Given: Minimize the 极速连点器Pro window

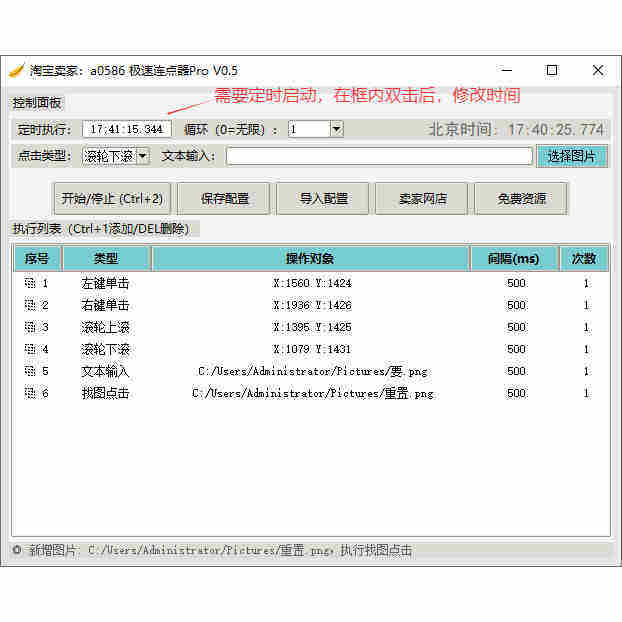Looking at the screenshot, I should (x=507, y=71).
